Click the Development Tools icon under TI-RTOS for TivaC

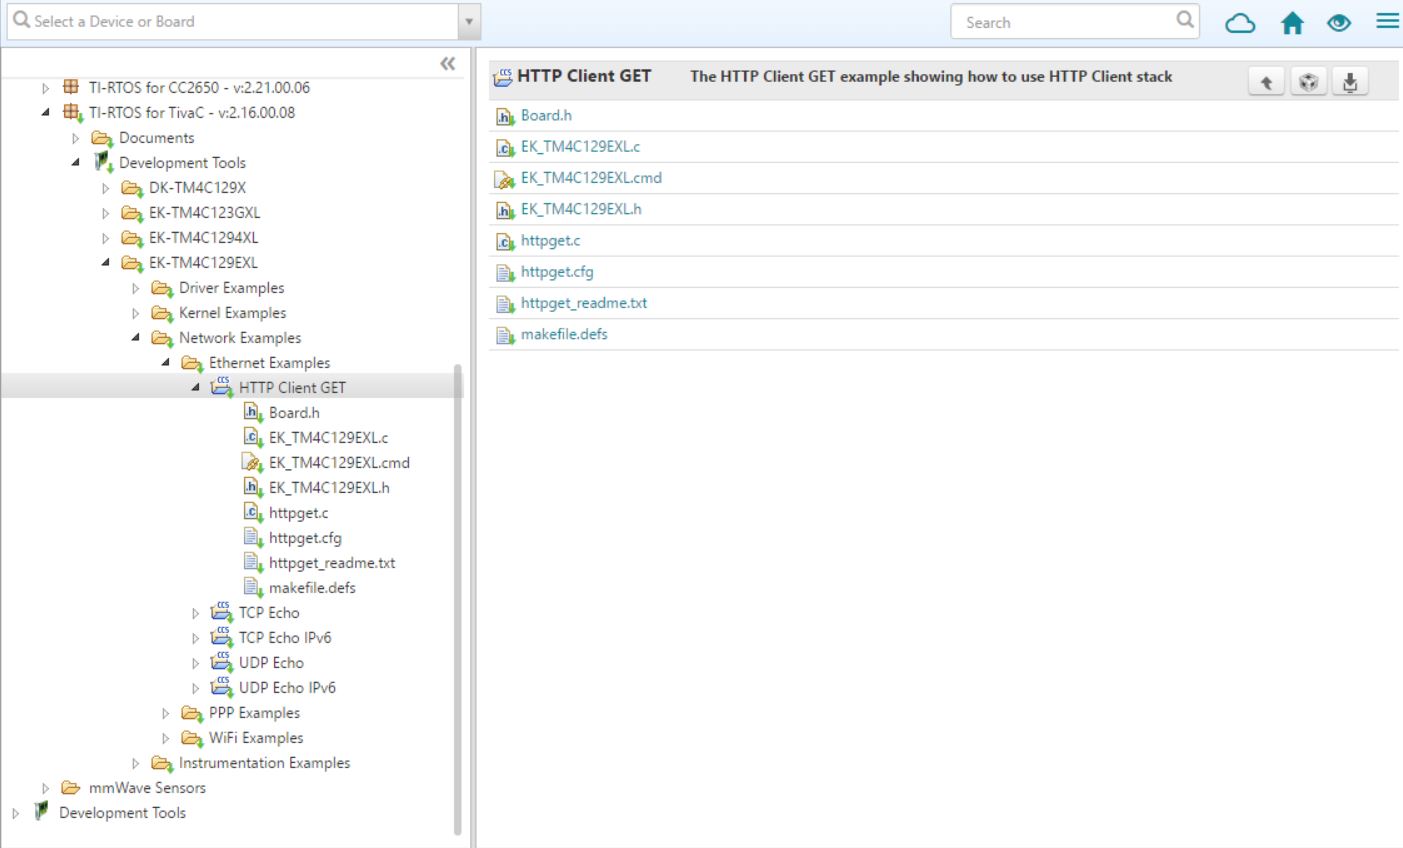pyautogui.click(x=102, y=162)
